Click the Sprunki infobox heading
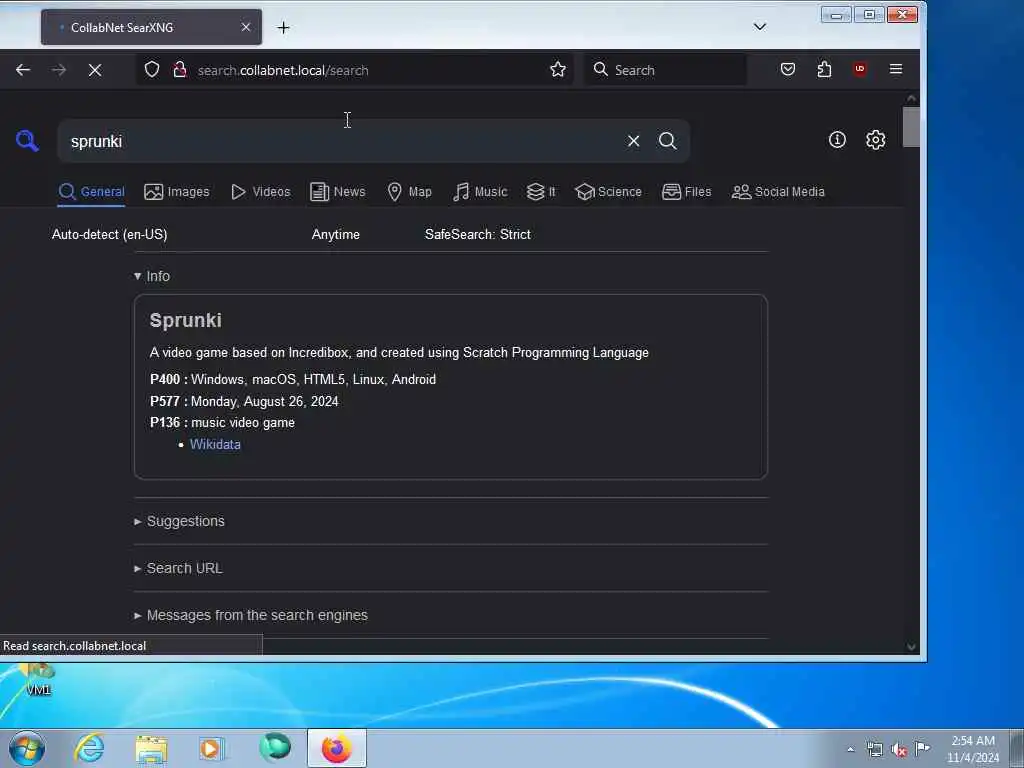 pos(185,320)
